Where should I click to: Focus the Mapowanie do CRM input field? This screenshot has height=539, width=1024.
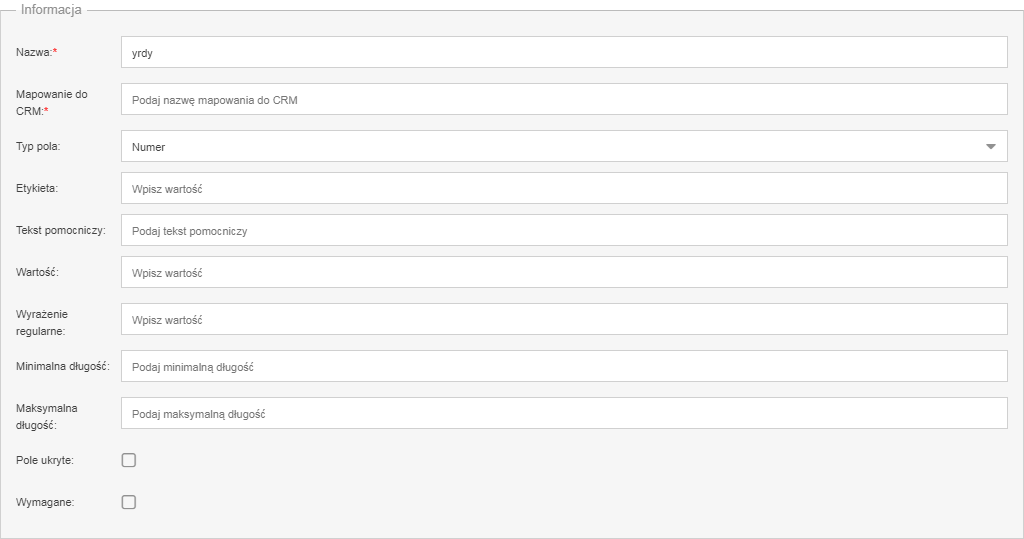[564, 99]
